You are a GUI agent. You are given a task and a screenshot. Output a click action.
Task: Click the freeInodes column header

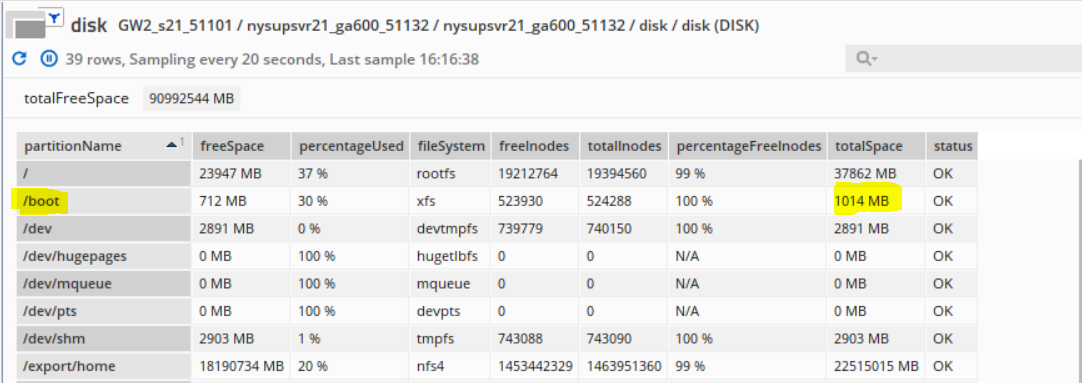coord(535,146)
